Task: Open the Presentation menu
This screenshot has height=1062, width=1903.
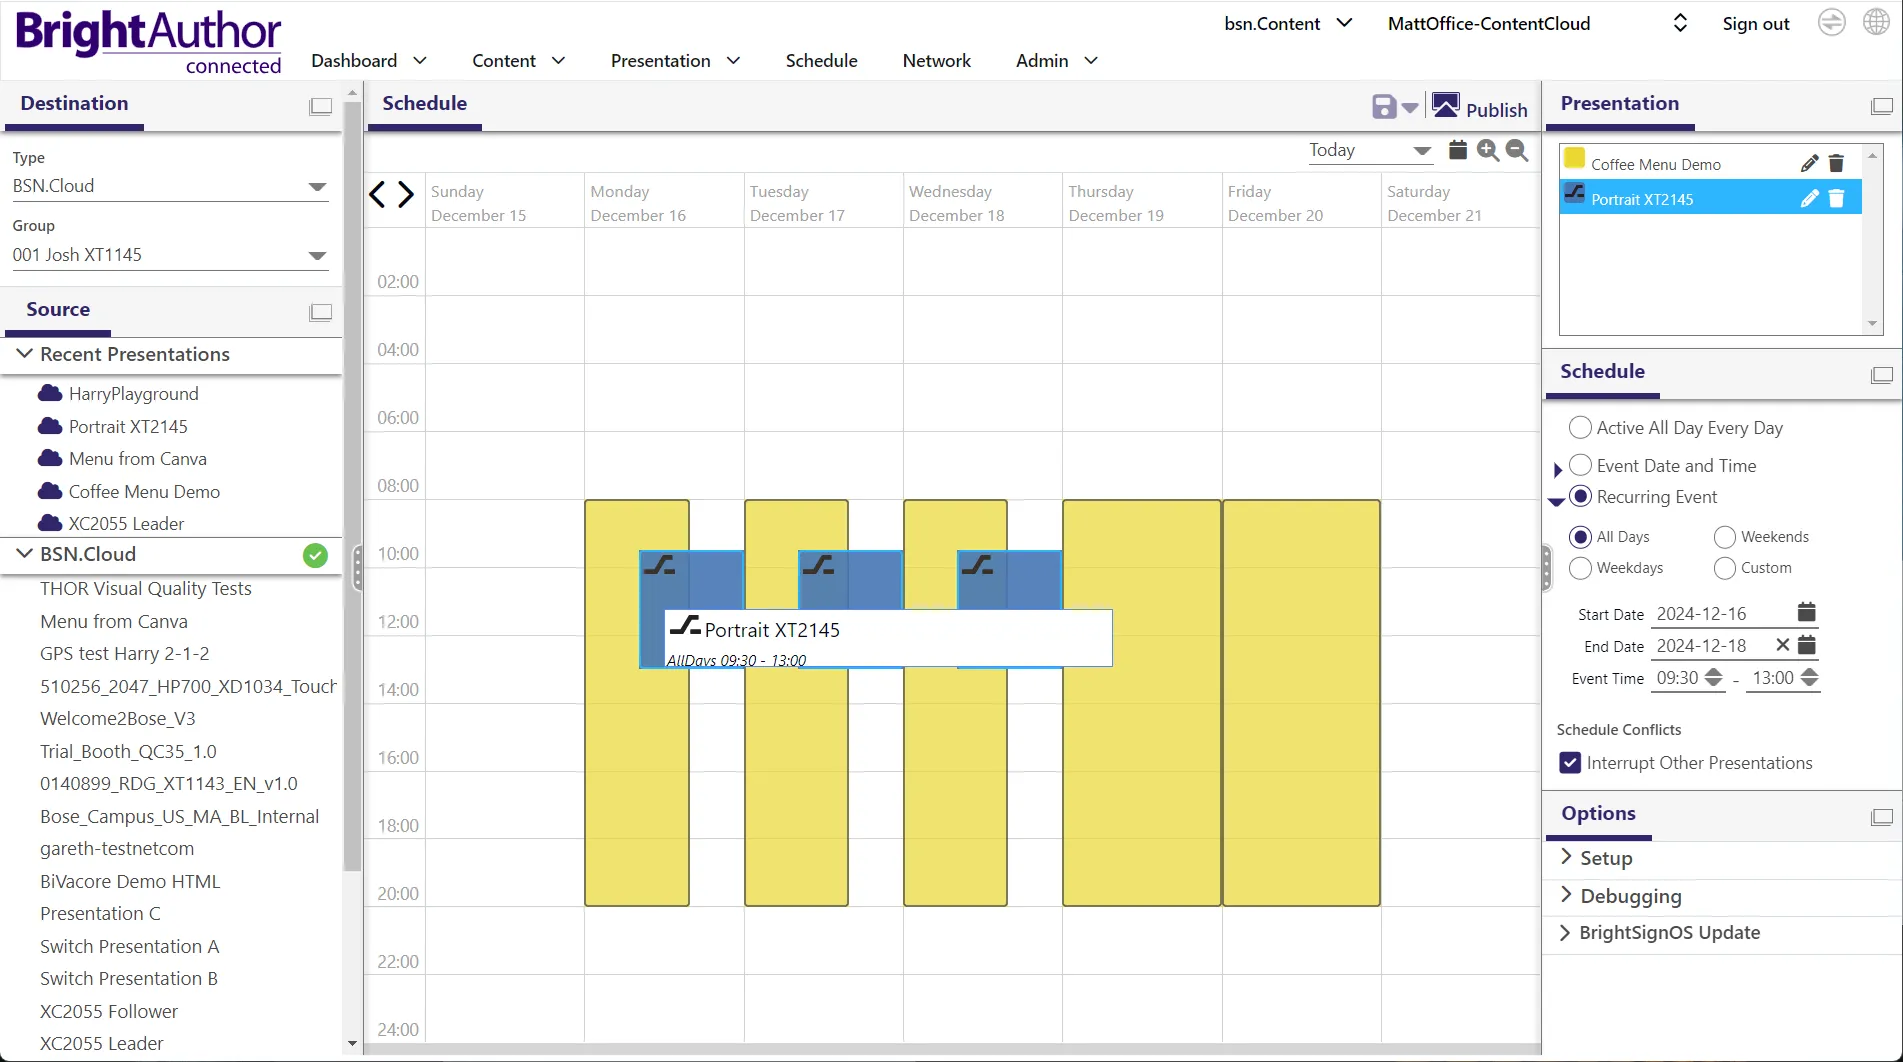Action: click(675, 60)
